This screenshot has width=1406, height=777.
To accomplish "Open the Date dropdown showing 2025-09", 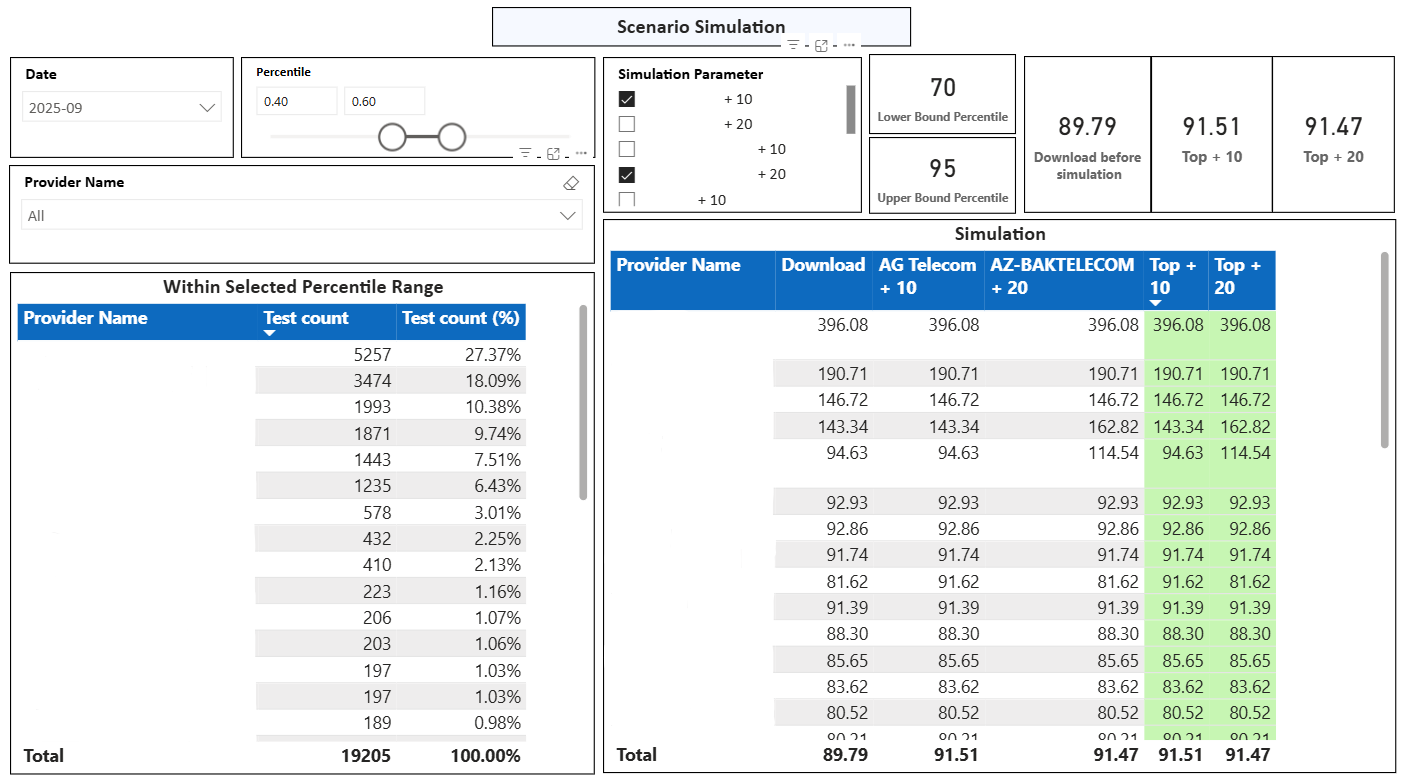I will [122, 108].
